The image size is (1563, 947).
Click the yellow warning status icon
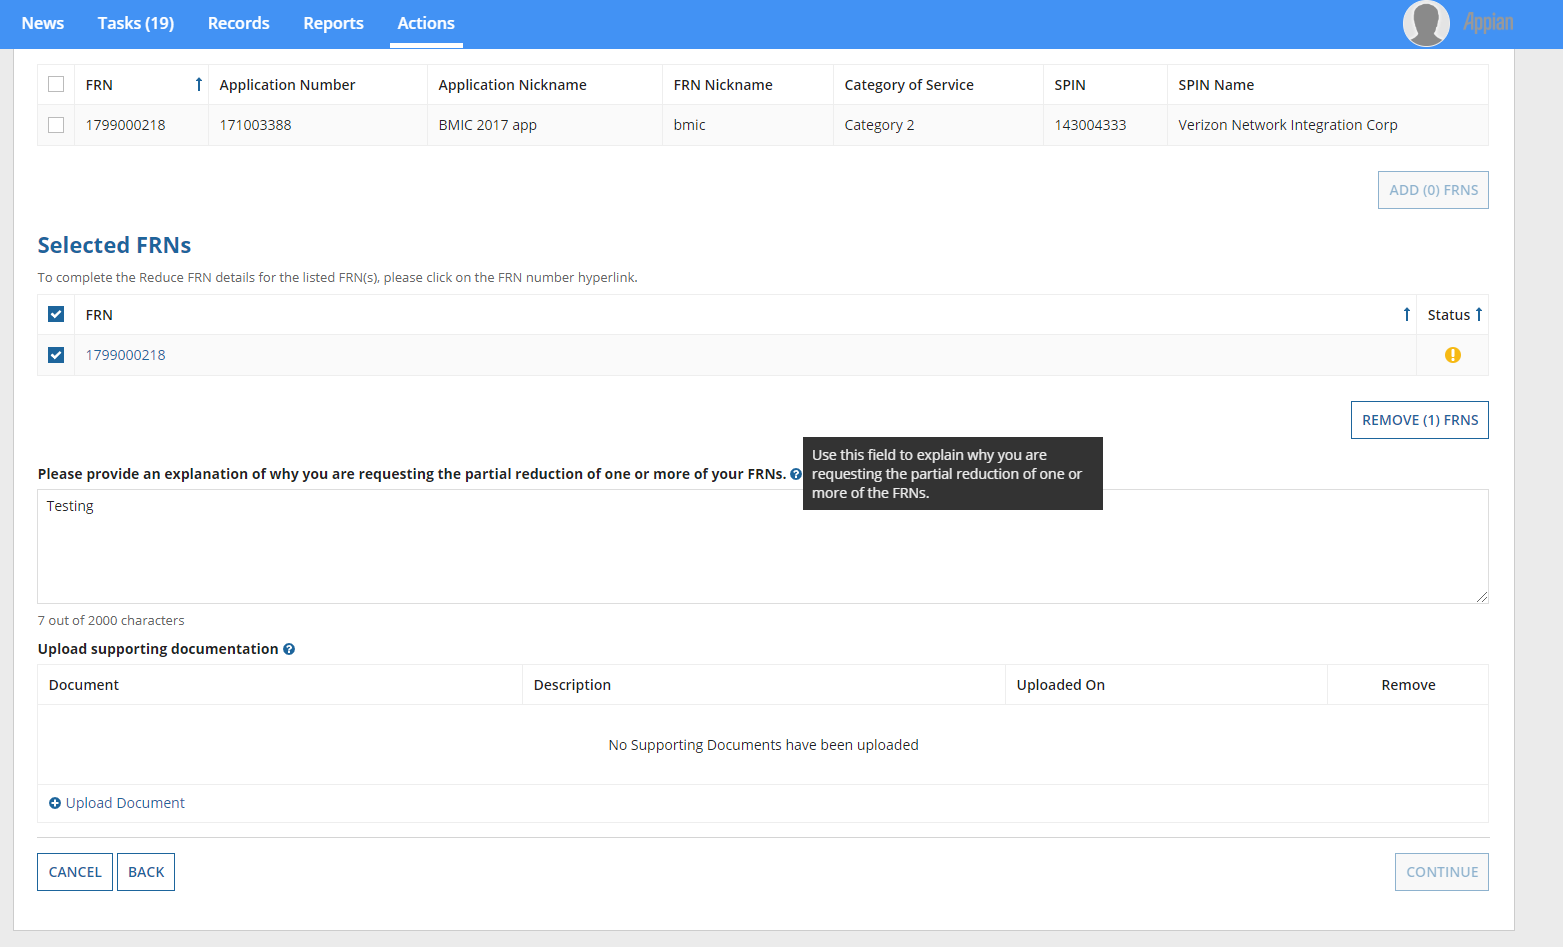[1452, 355]
